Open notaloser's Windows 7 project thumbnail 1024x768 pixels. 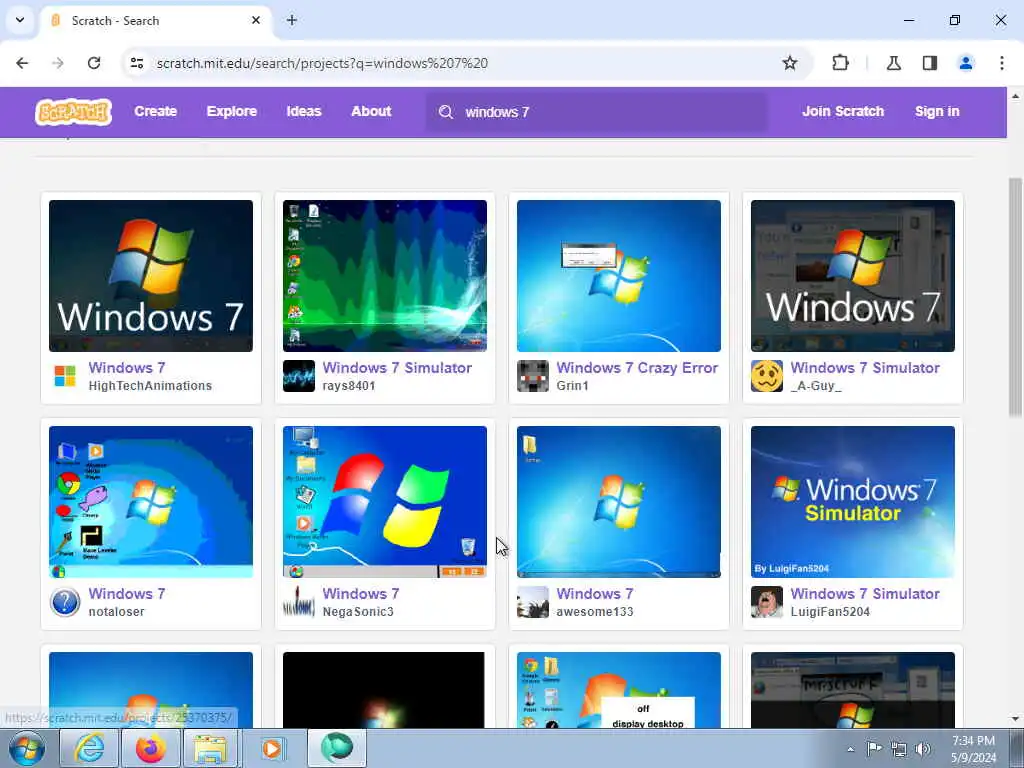tap(151, 502)
